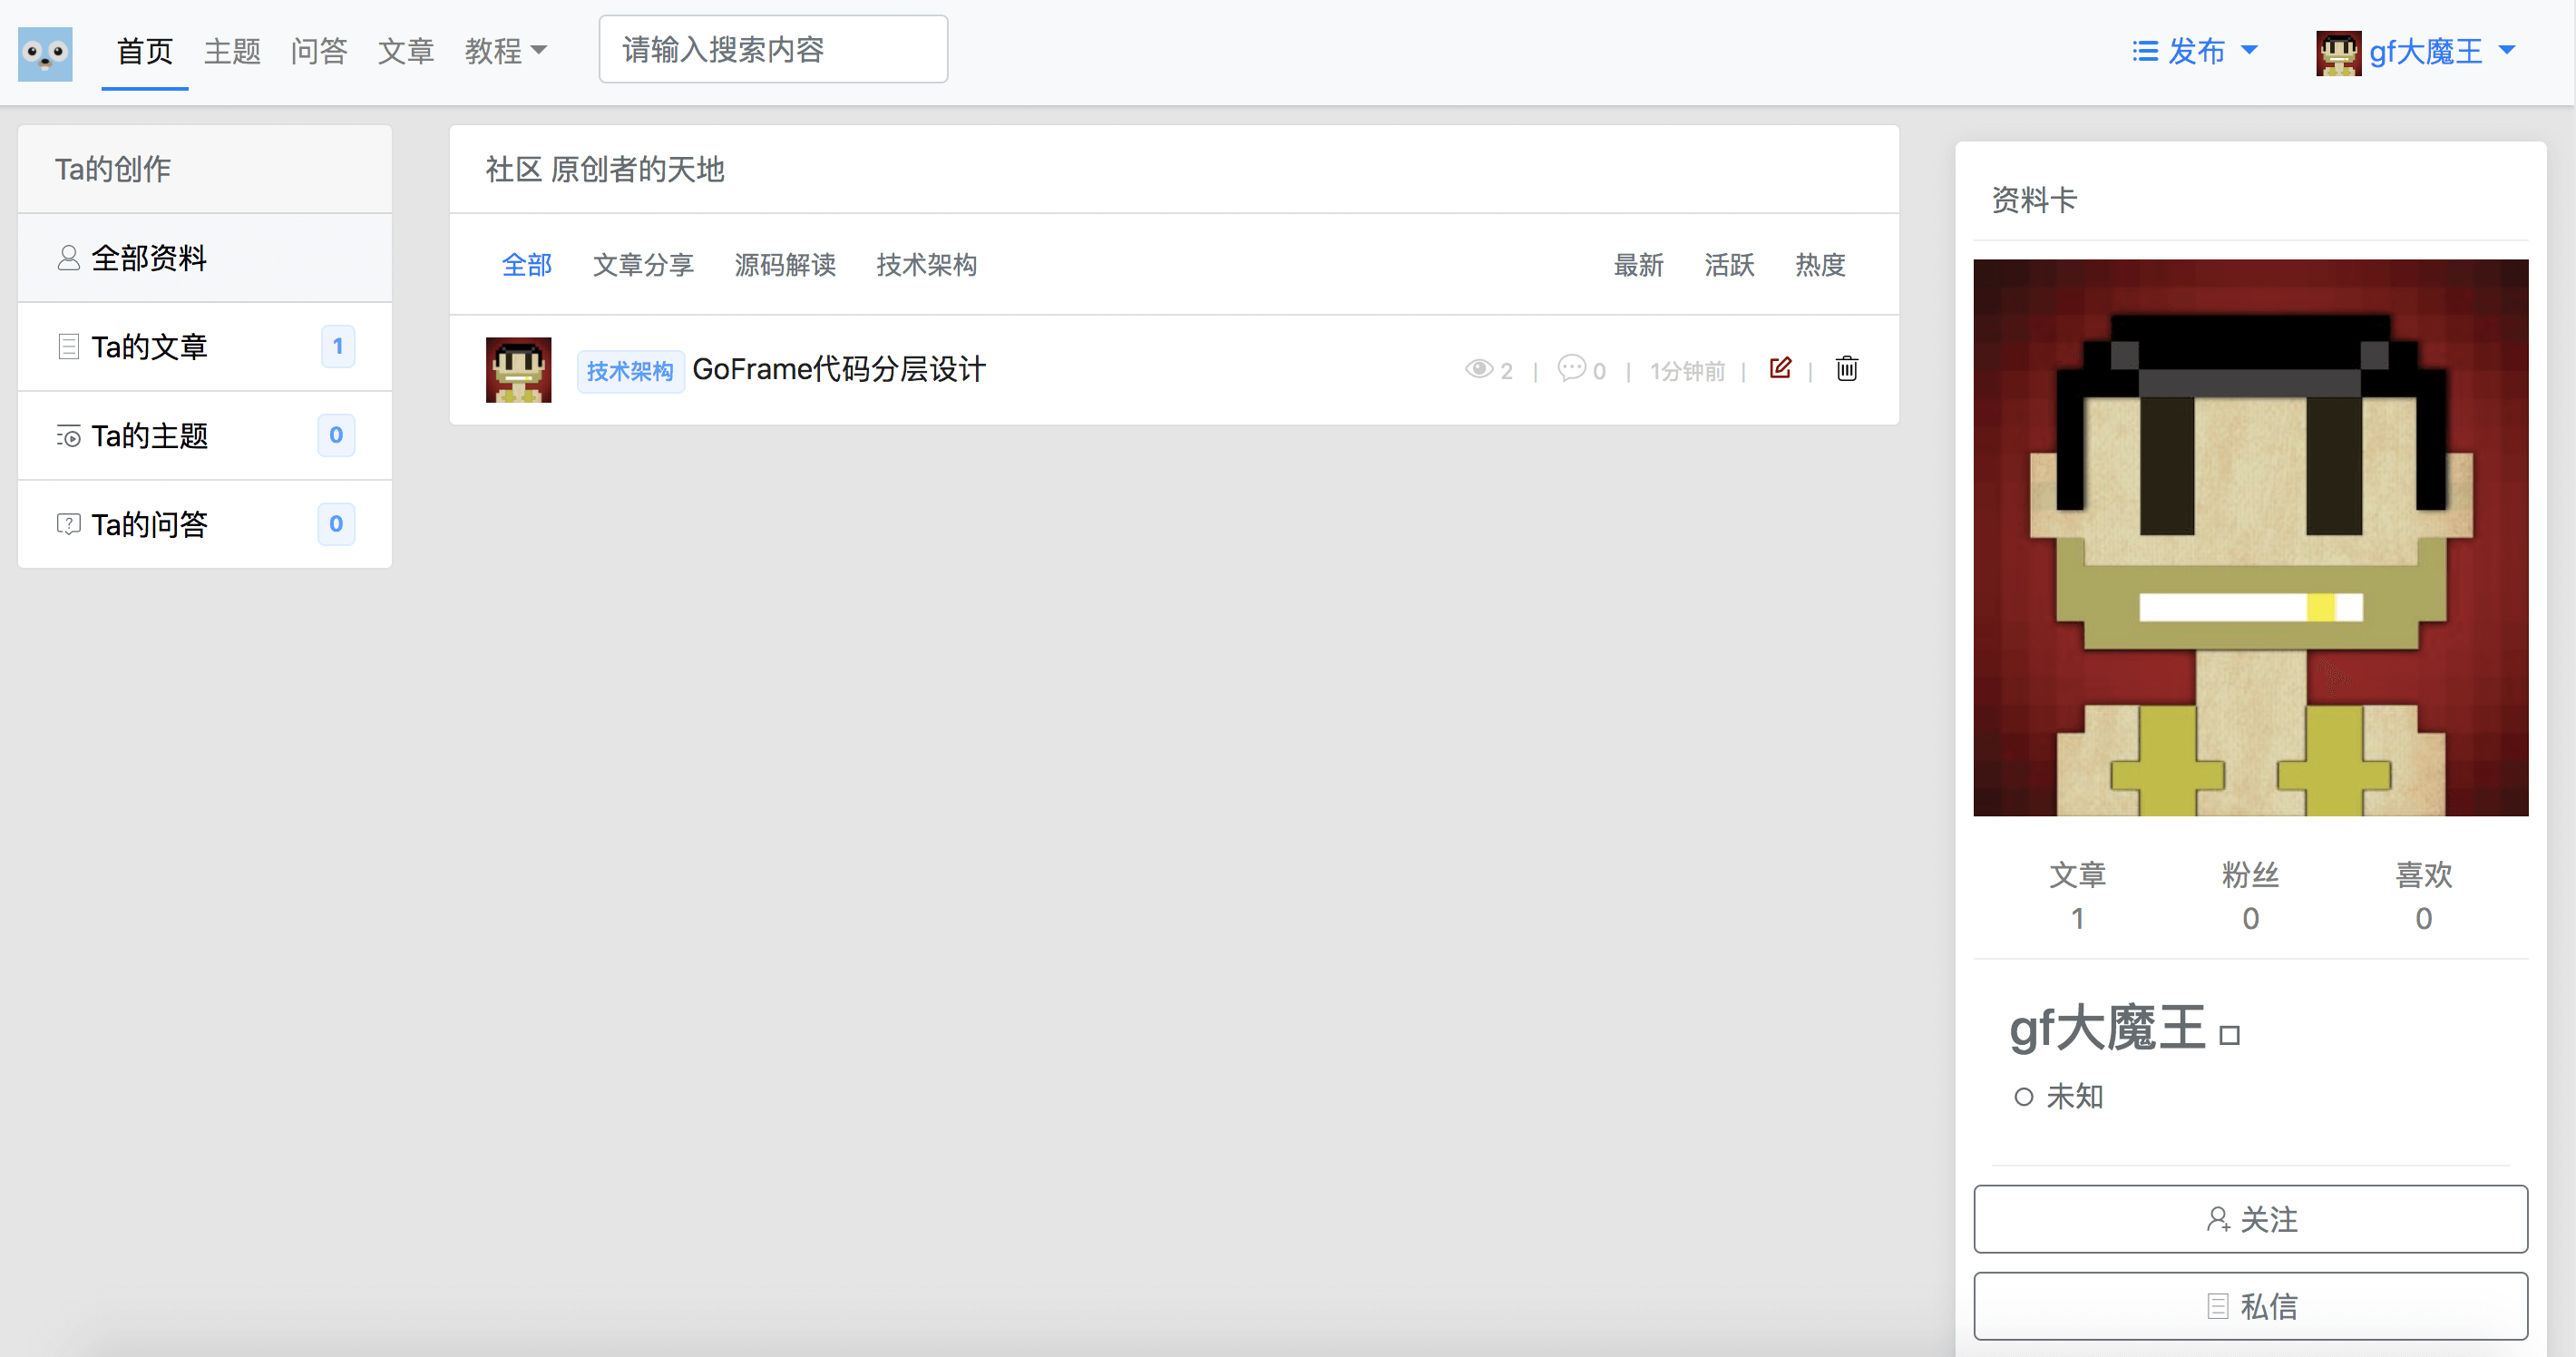The width and height of the screenshot is (2576, 1357).
Task: Open the GoFrame代码分层设计 article
Action: (x=838, y=370)
